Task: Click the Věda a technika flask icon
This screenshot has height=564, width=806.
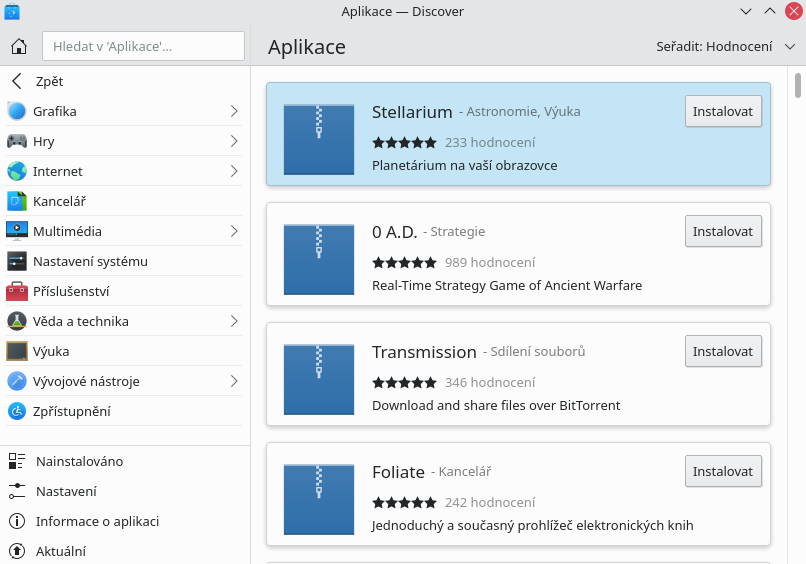Action: pyautogui.click(x=16, y=321)
